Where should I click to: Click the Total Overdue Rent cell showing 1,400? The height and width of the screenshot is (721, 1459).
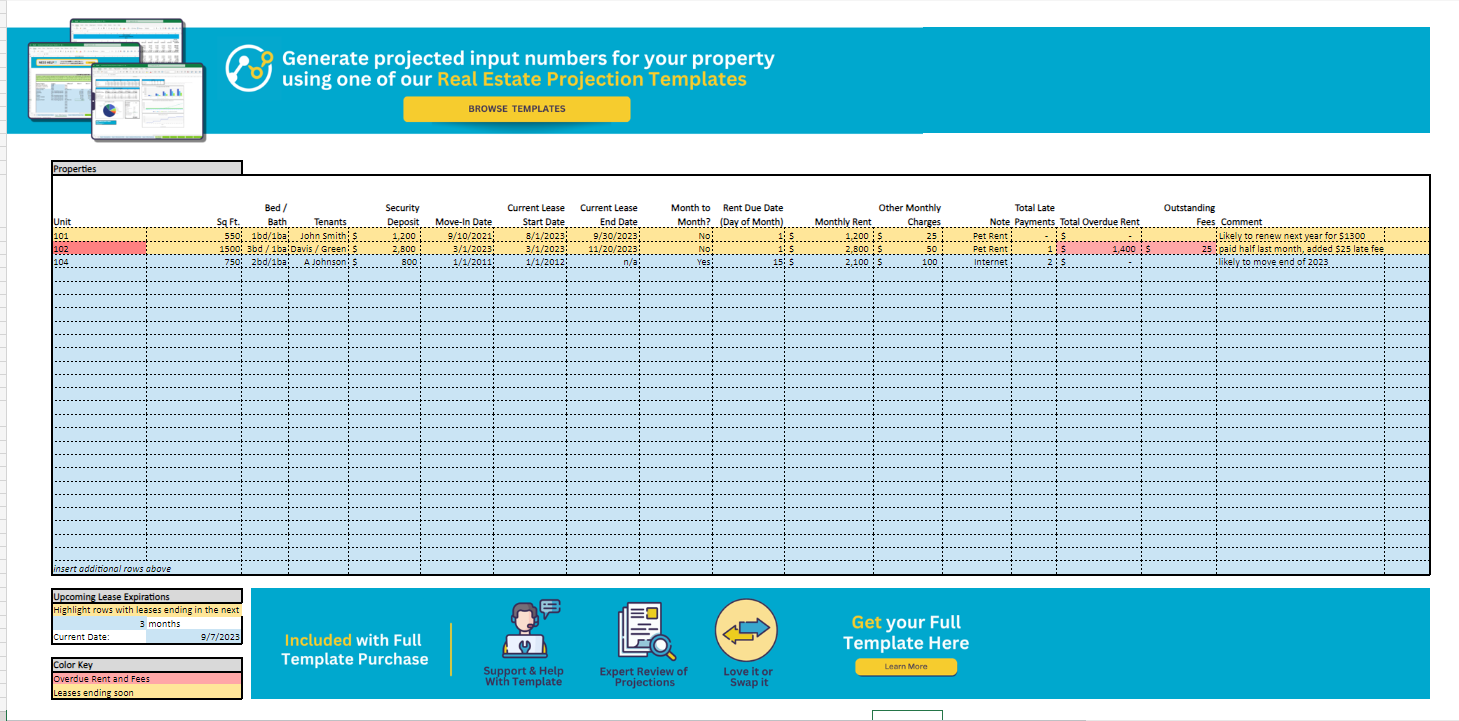point(1105,248)
